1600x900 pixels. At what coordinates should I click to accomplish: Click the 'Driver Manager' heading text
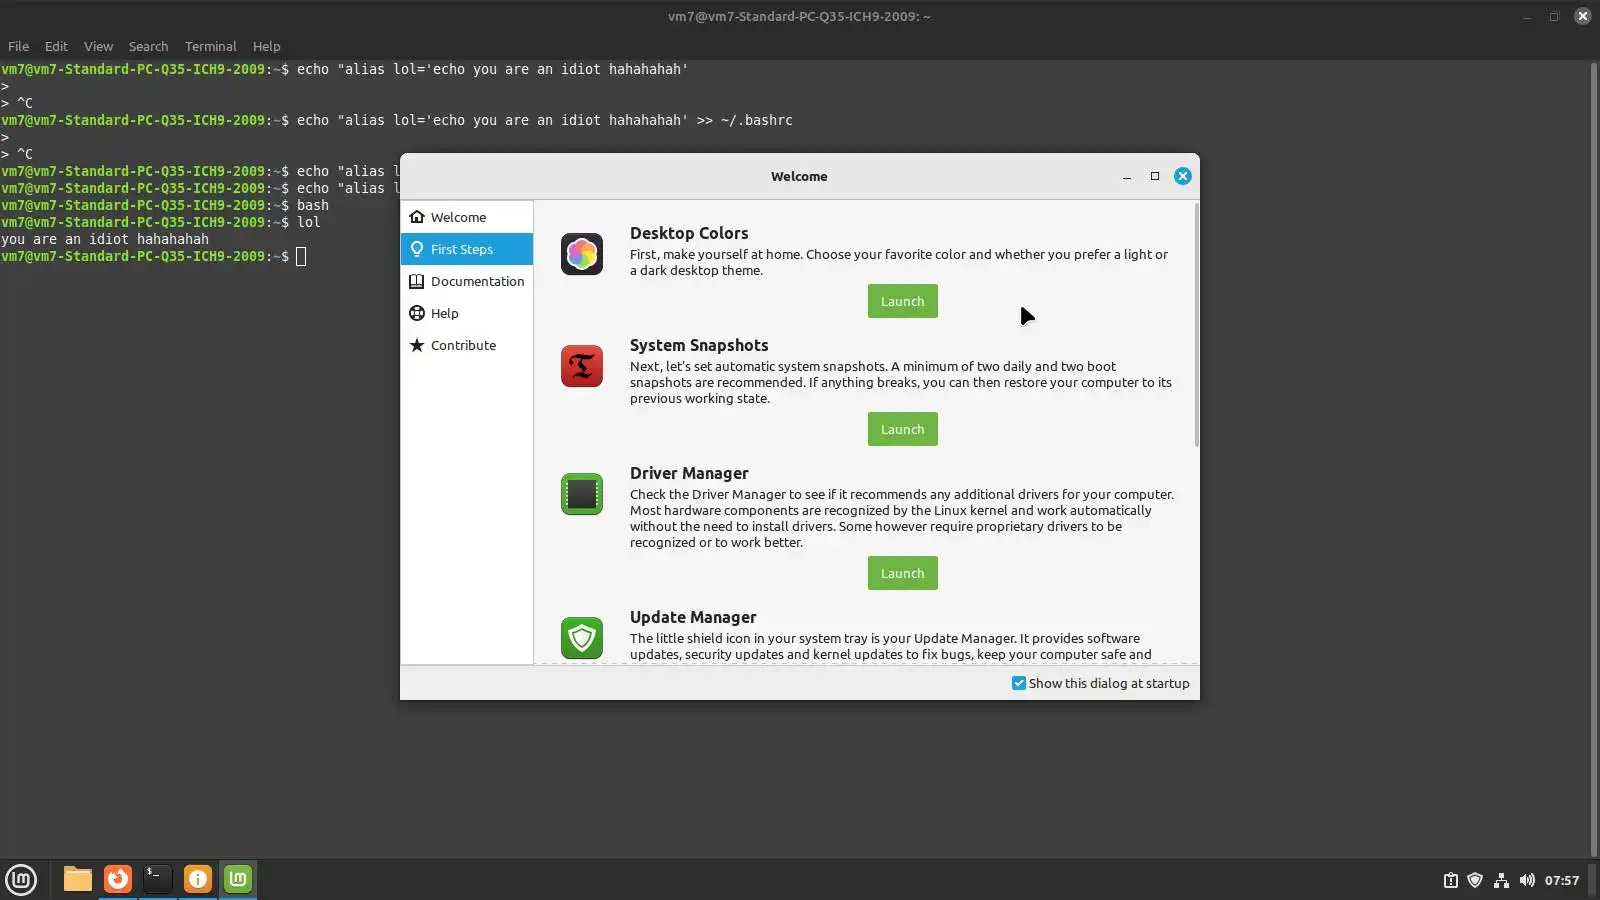(x=689, y=473)
